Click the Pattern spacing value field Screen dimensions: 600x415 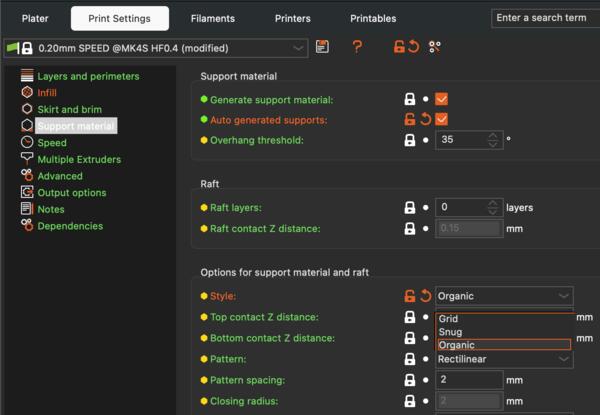pyautogui.click(x=469, y=380)
